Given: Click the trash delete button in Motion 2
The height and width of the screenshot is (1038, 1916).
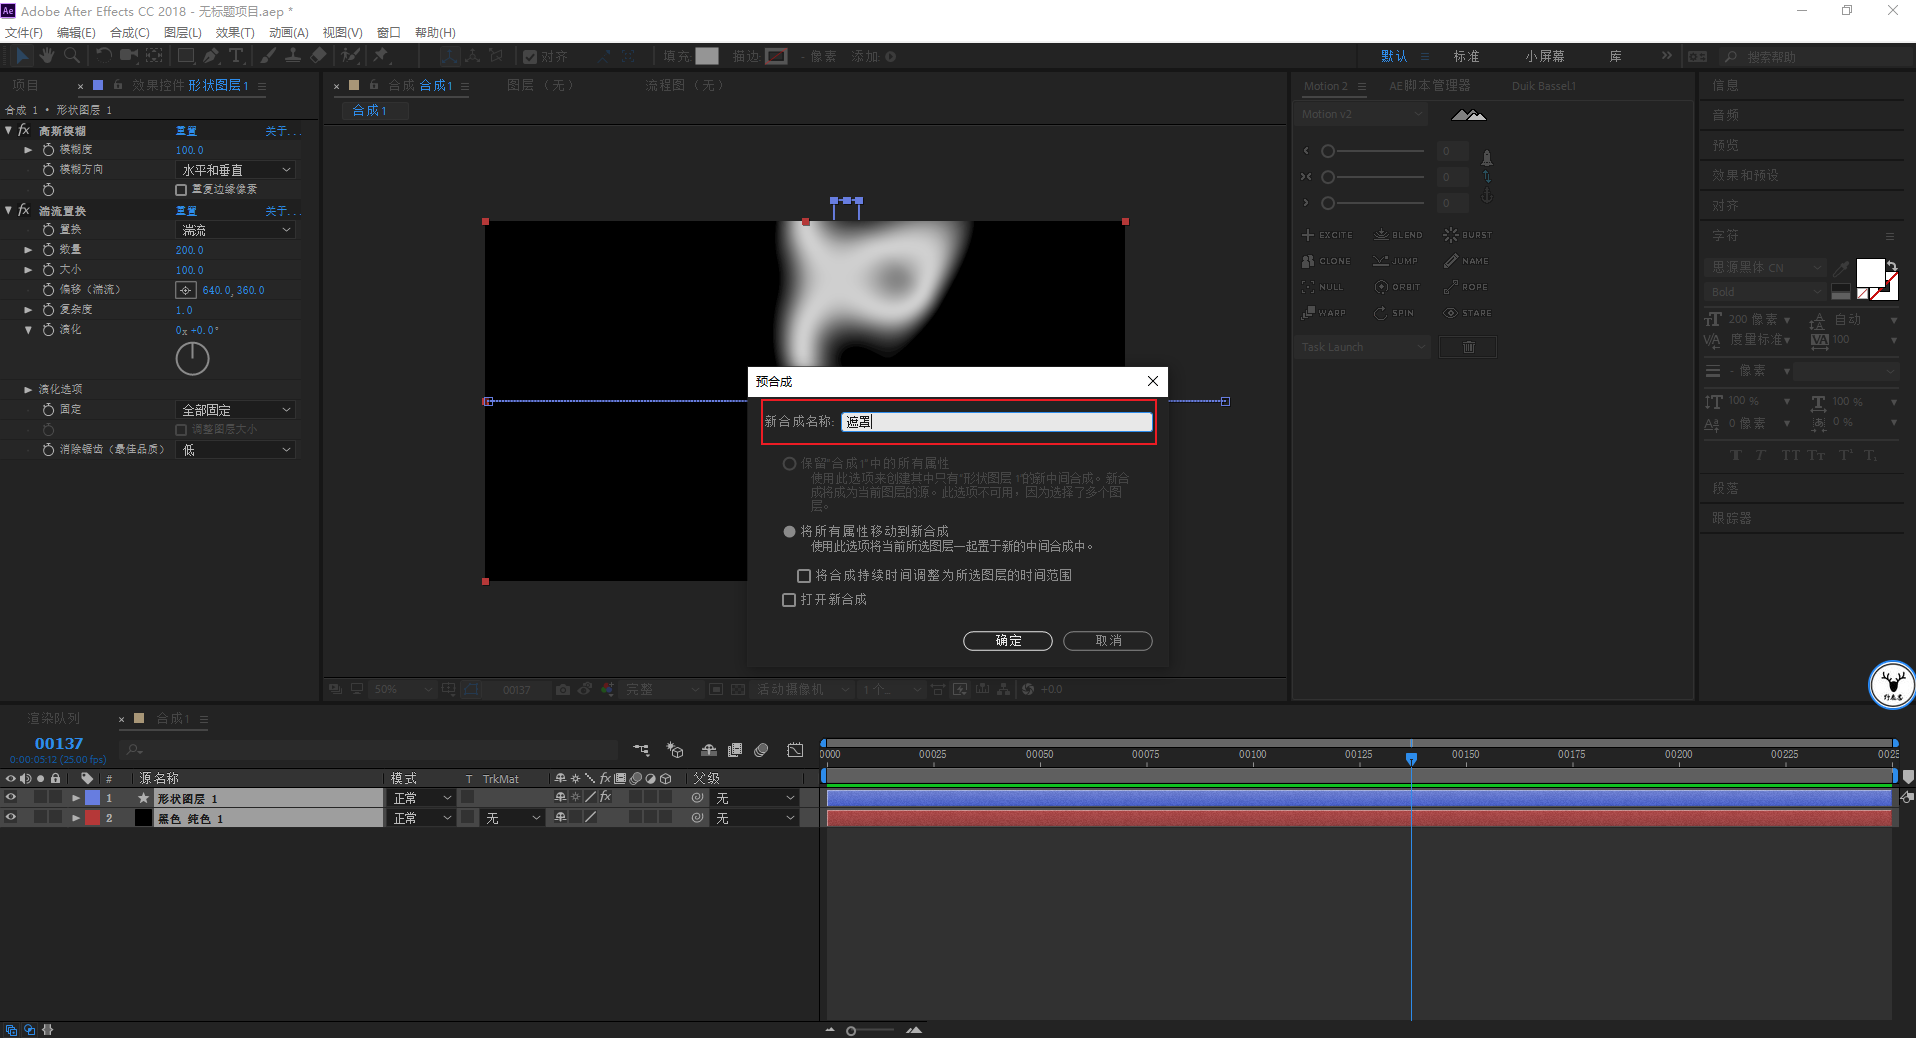Looking at the screenshot, I should 1468,347.
